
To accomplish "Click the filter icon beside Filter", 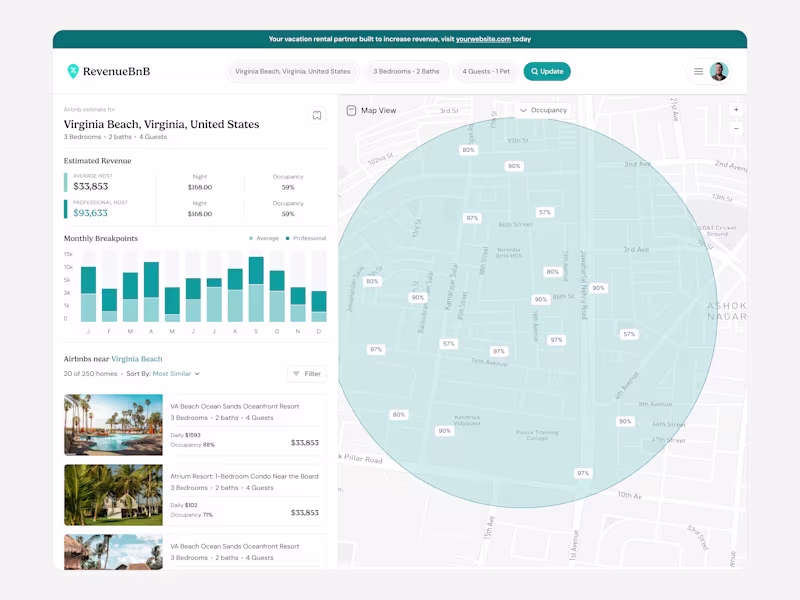I will click(x=296, y=373).
